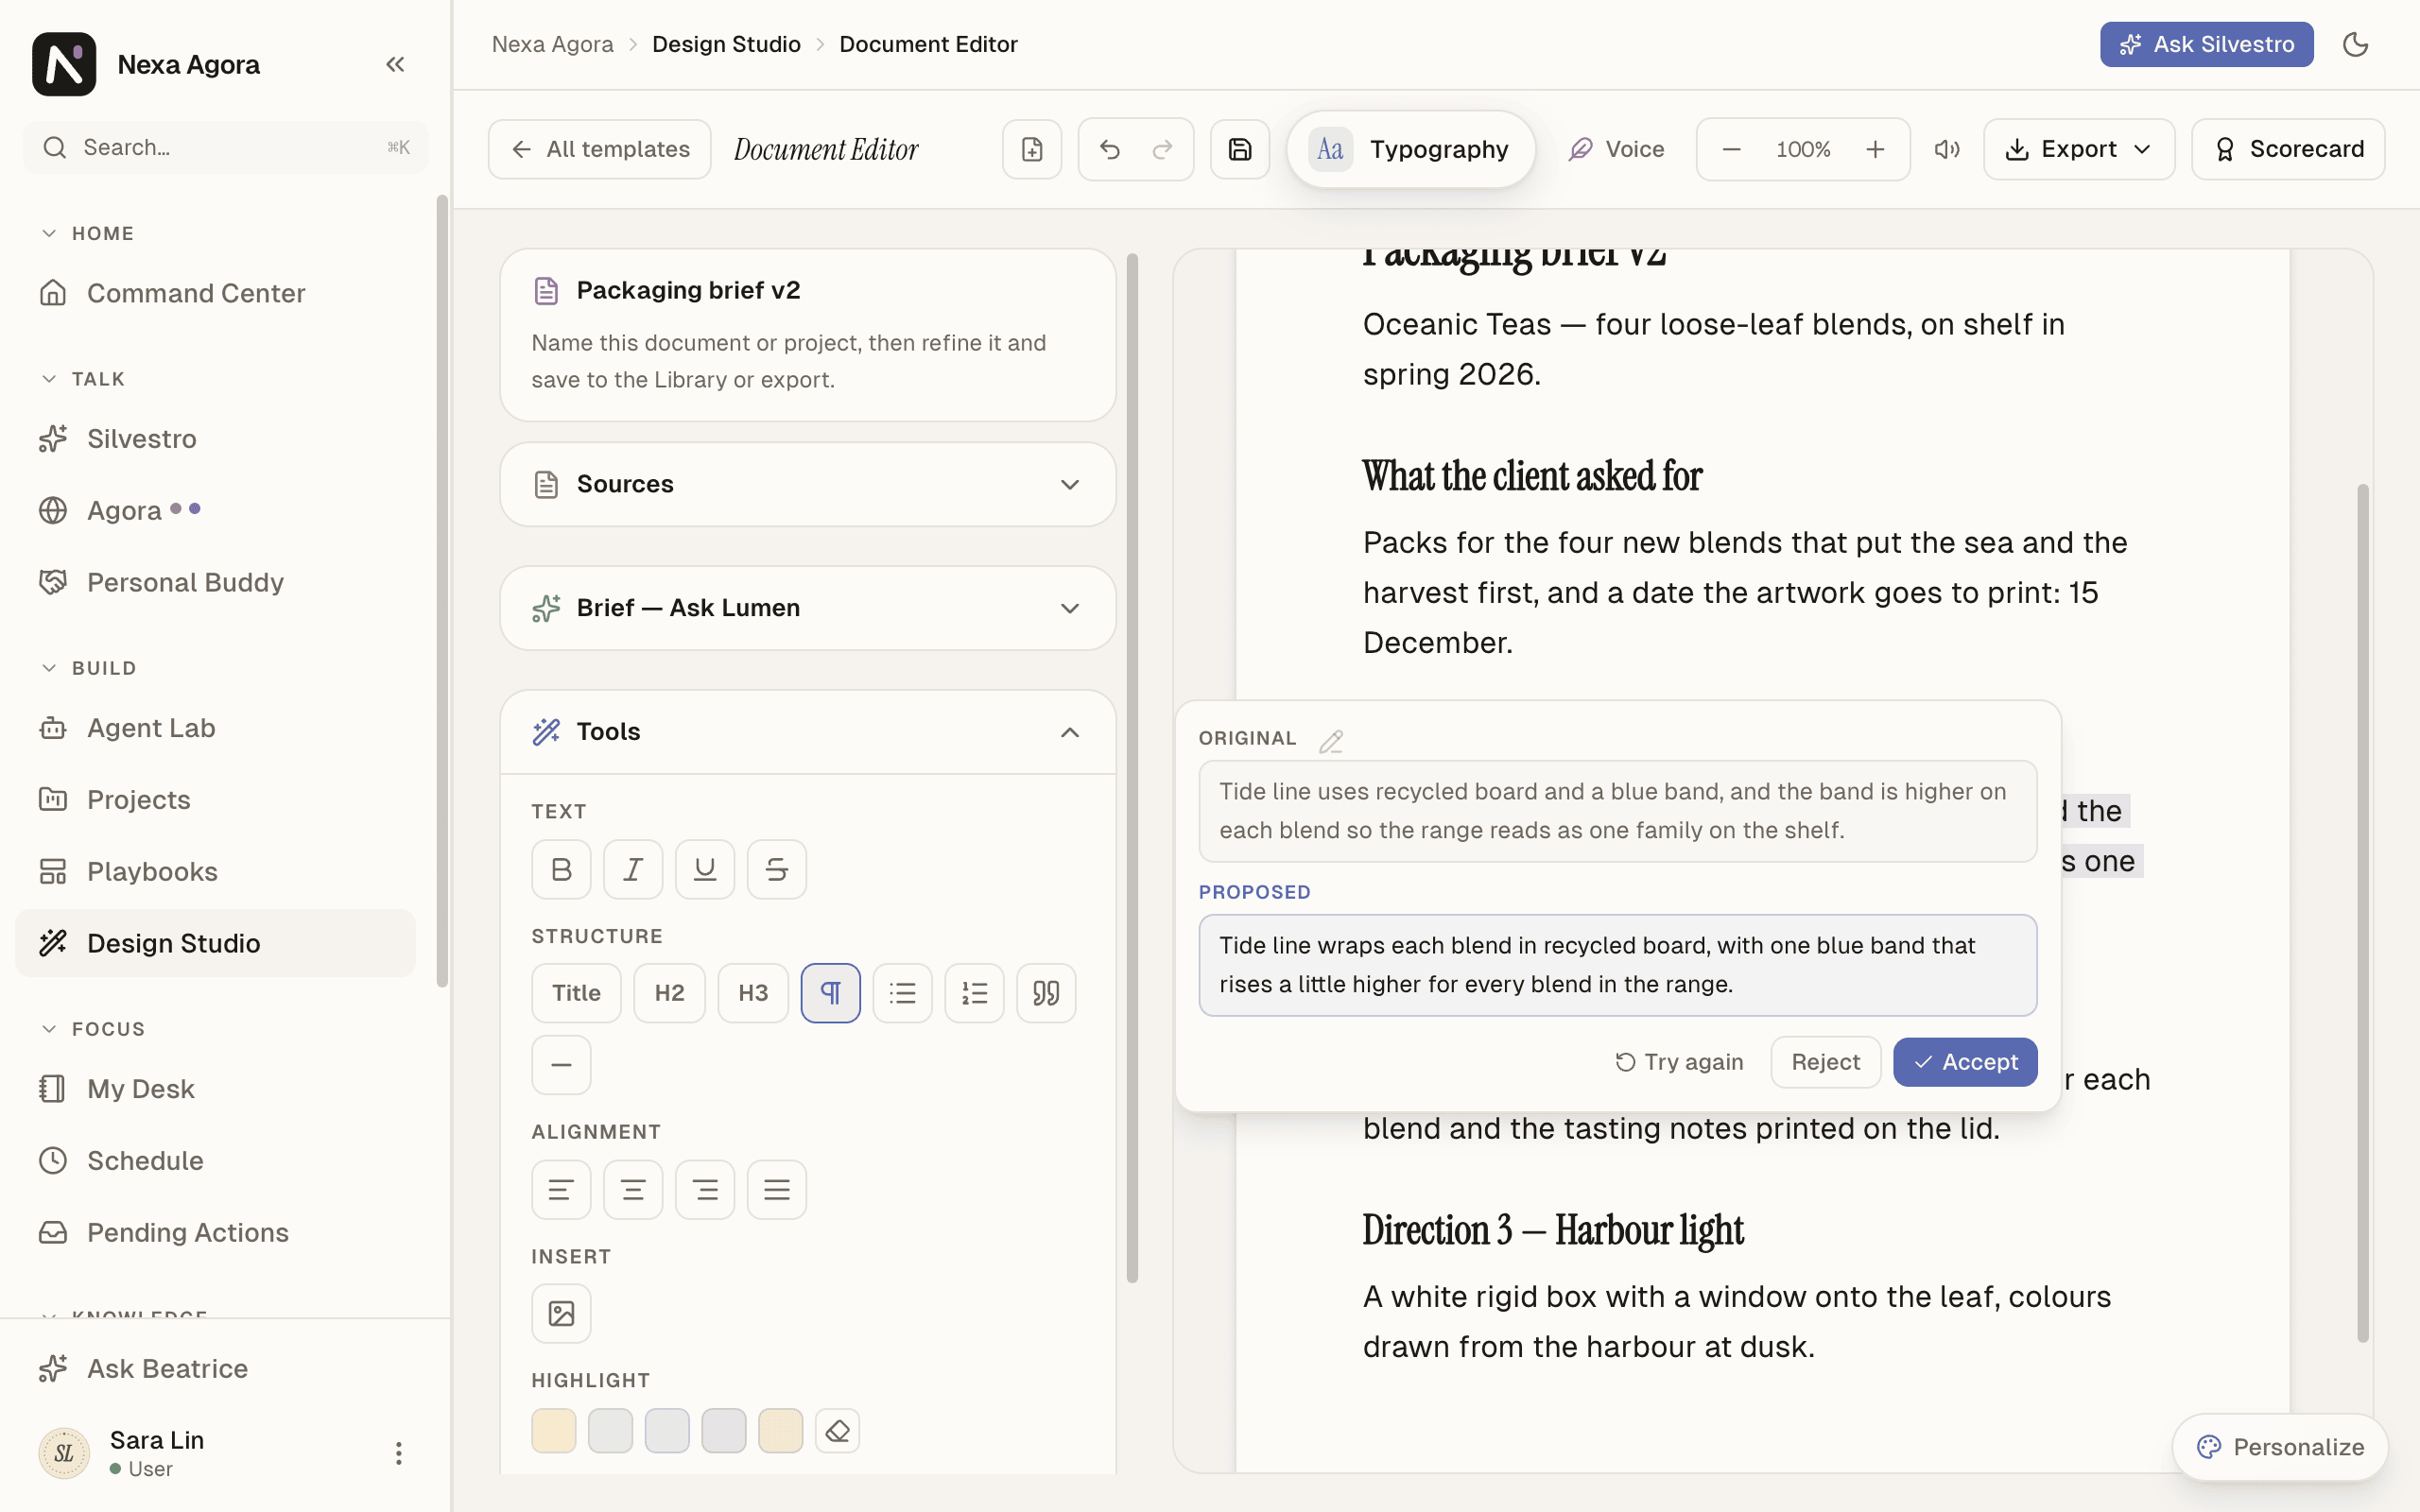Apply numbered list structure
The image size is (2420, 1512).
pyautogui.click(x=975, y=993)
